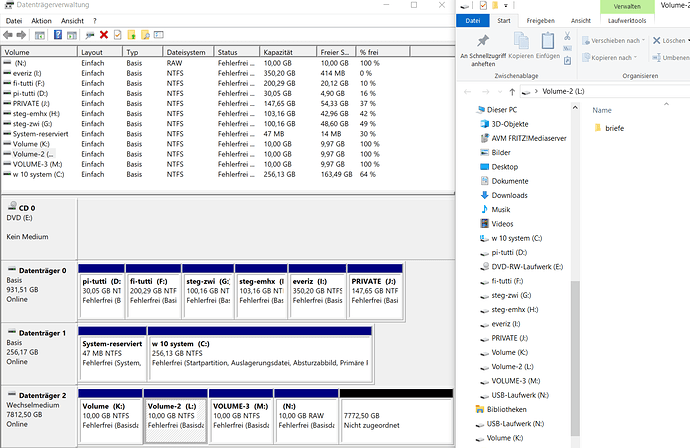Image resolution: width=690 pixels, height=448 pixels.
Task: Click the Up arrow in Explorer navigation
Action: 512,92
